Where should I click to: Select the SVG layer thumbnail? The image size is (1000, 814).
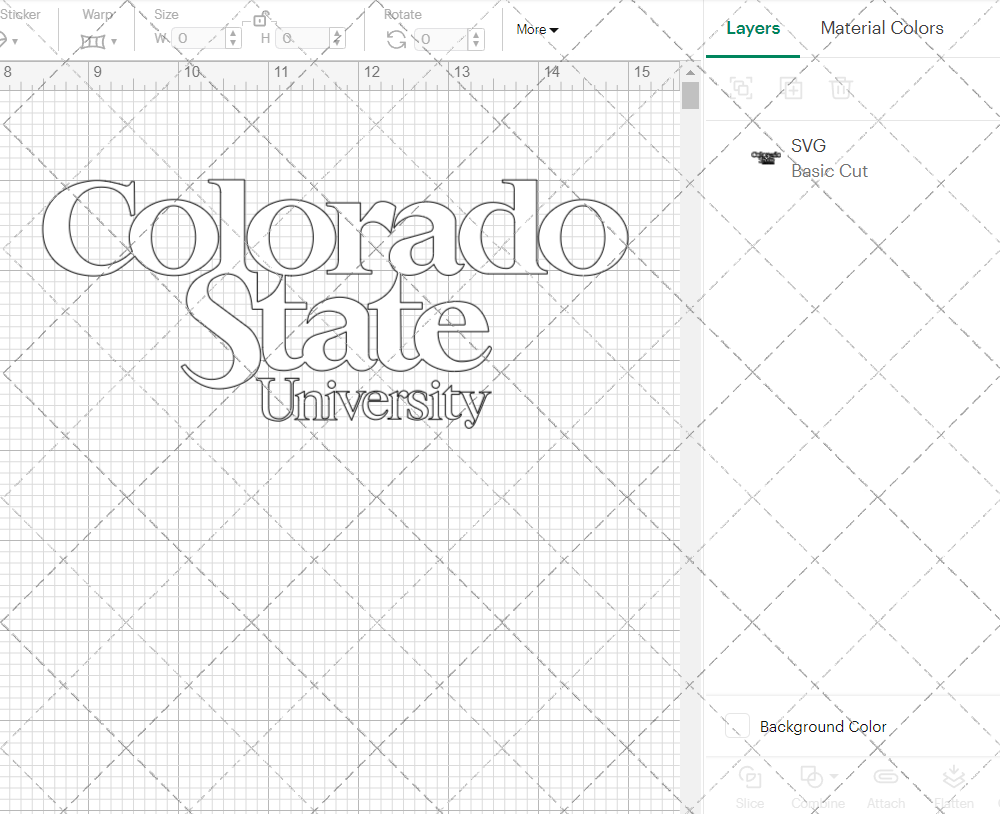tap(766, 158)
